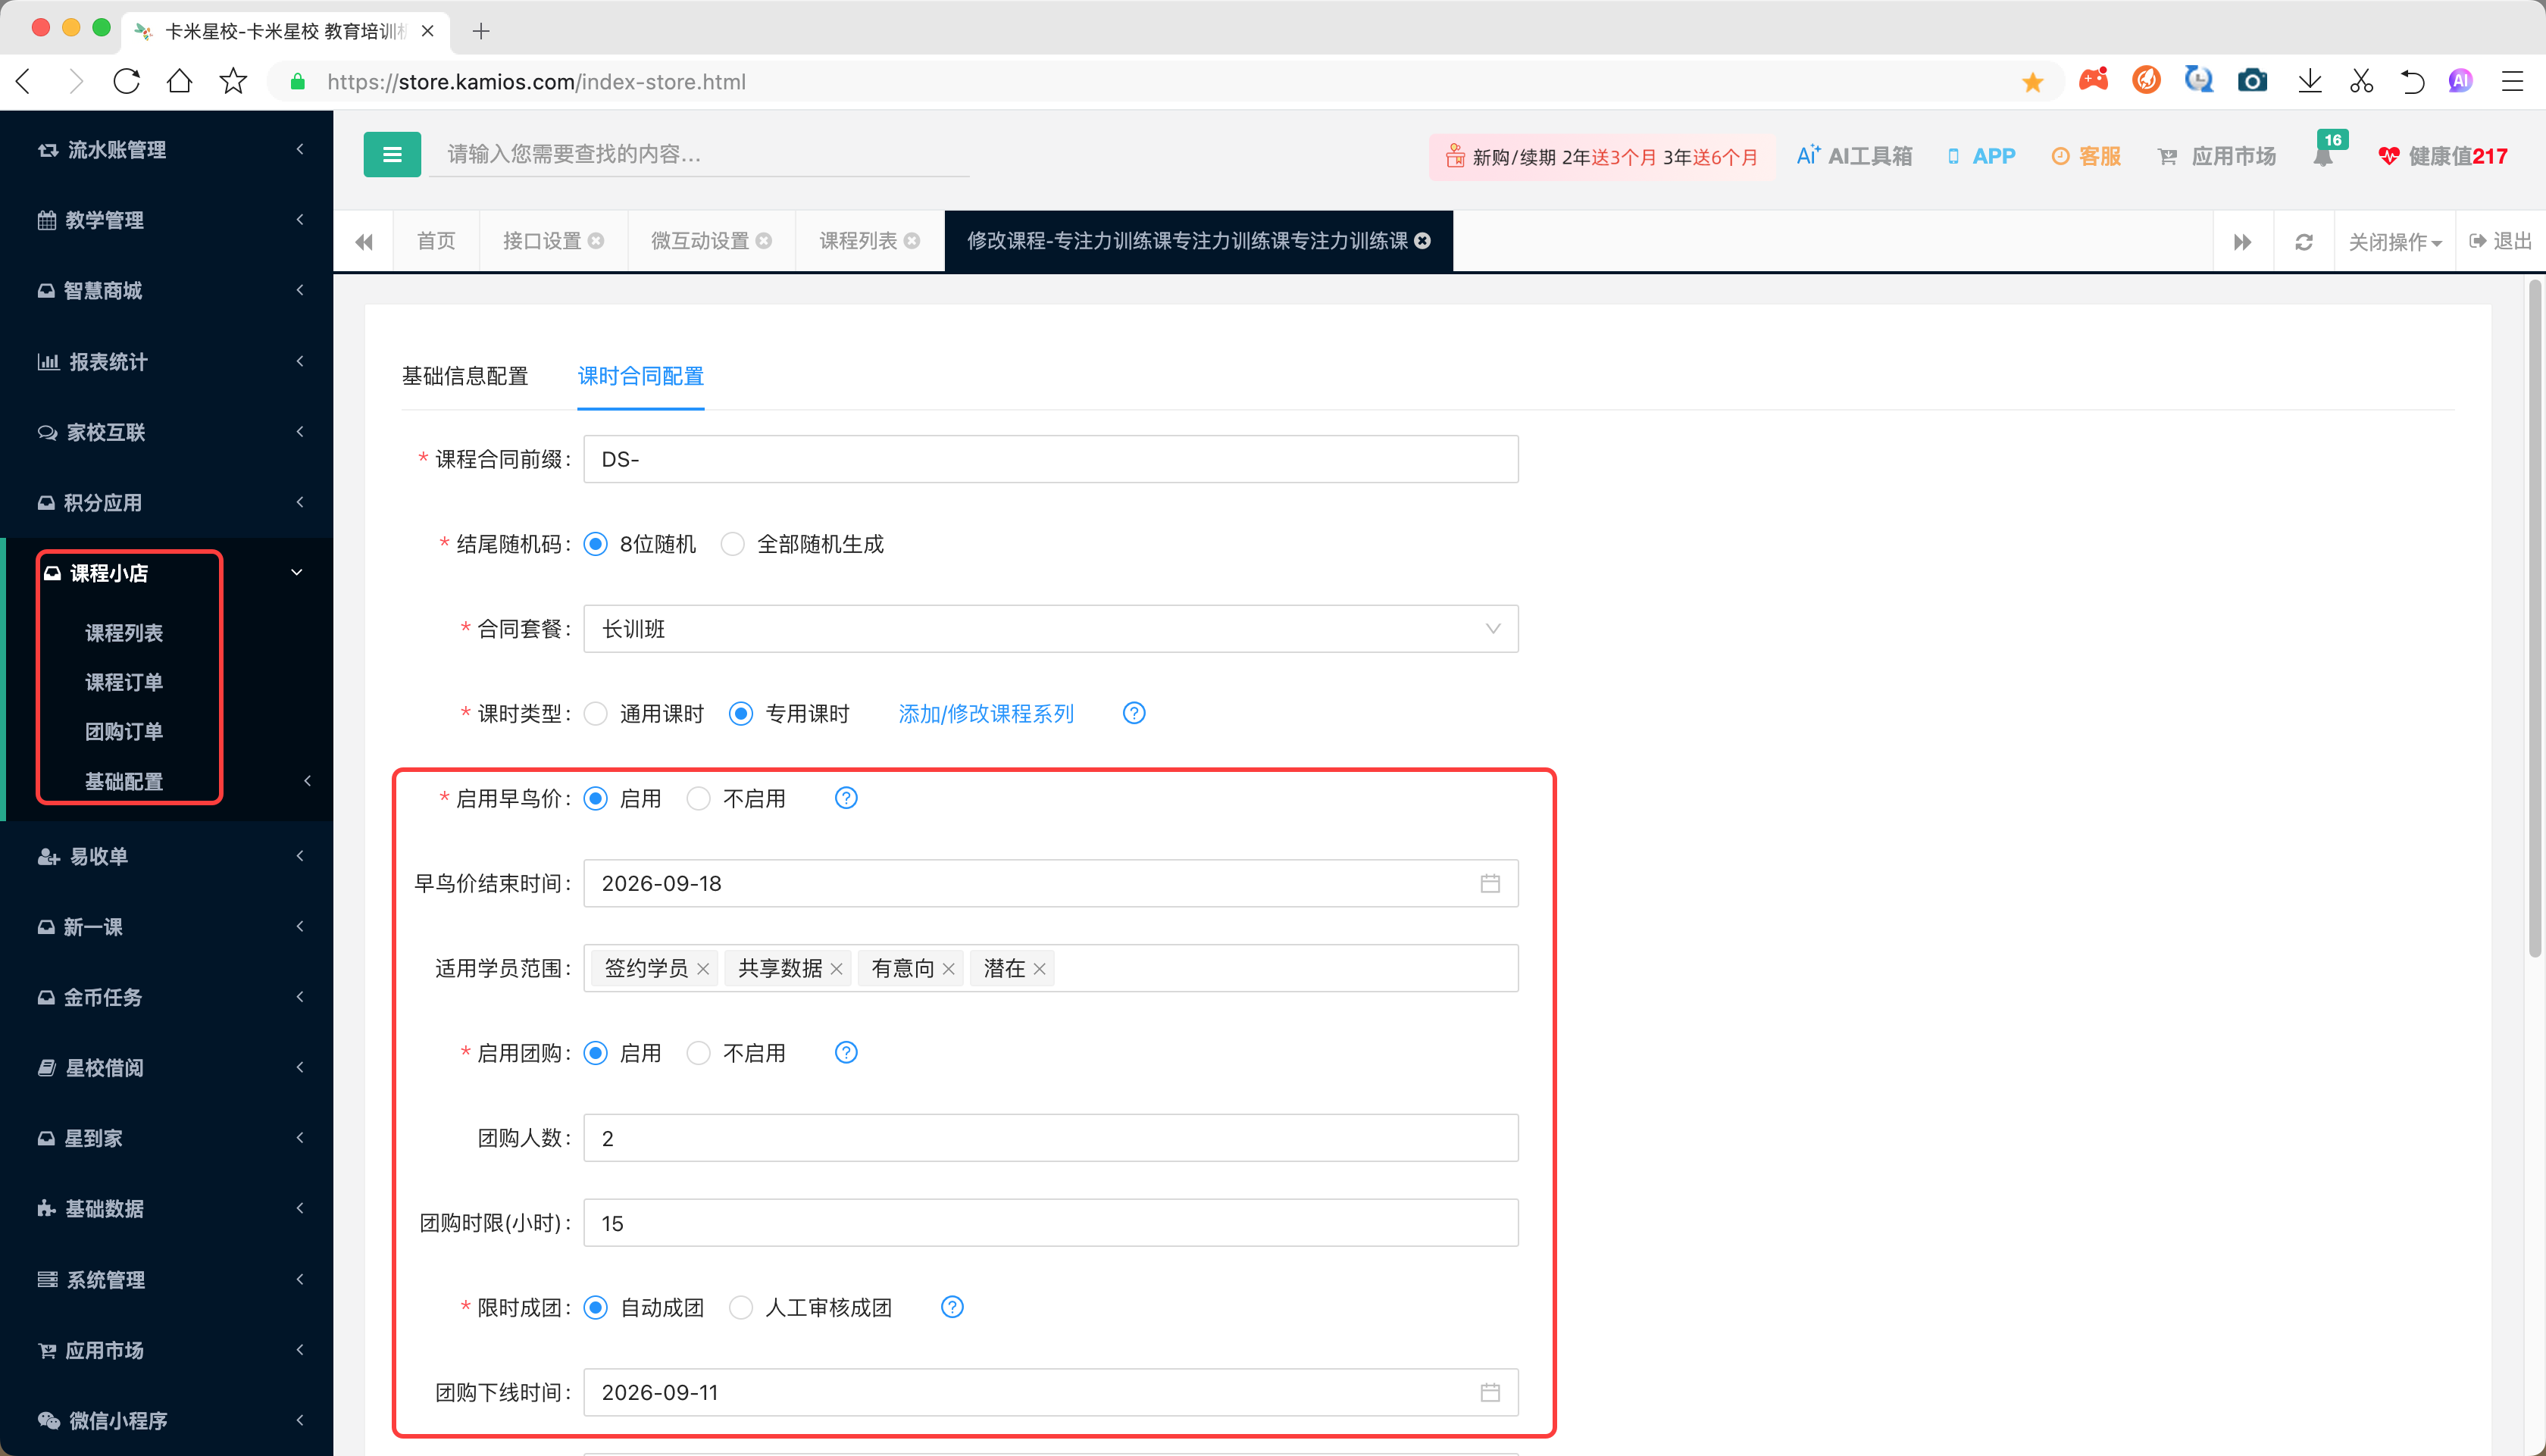This screenshot has height=1456, width=2546.
Task: Select 全部随机生成 radio option
Action: click(x=733, y=544)
